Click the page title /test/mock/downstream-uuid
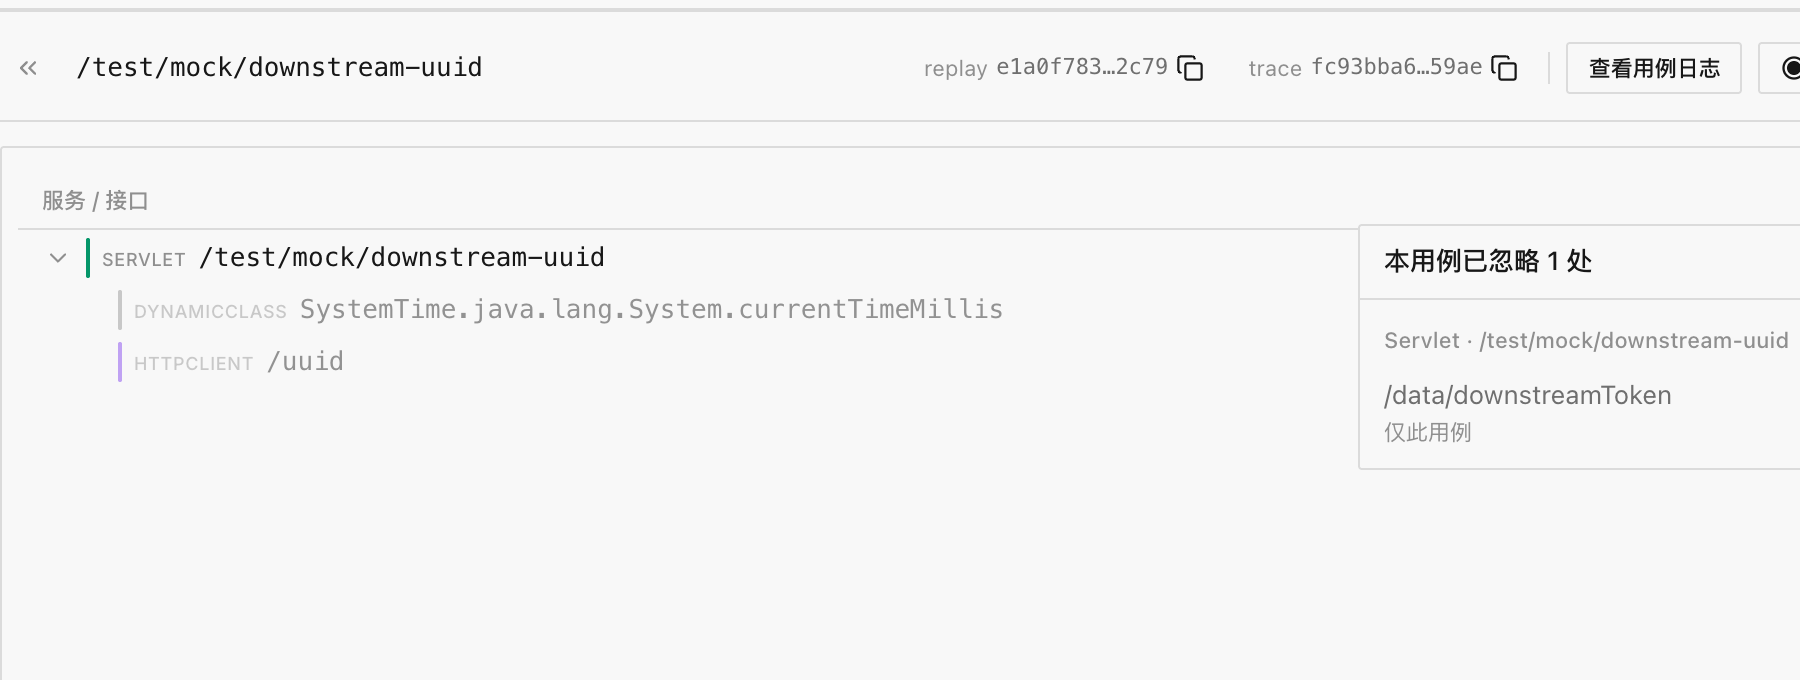This screenshot has width=1800, height=680. coord(279,67)
